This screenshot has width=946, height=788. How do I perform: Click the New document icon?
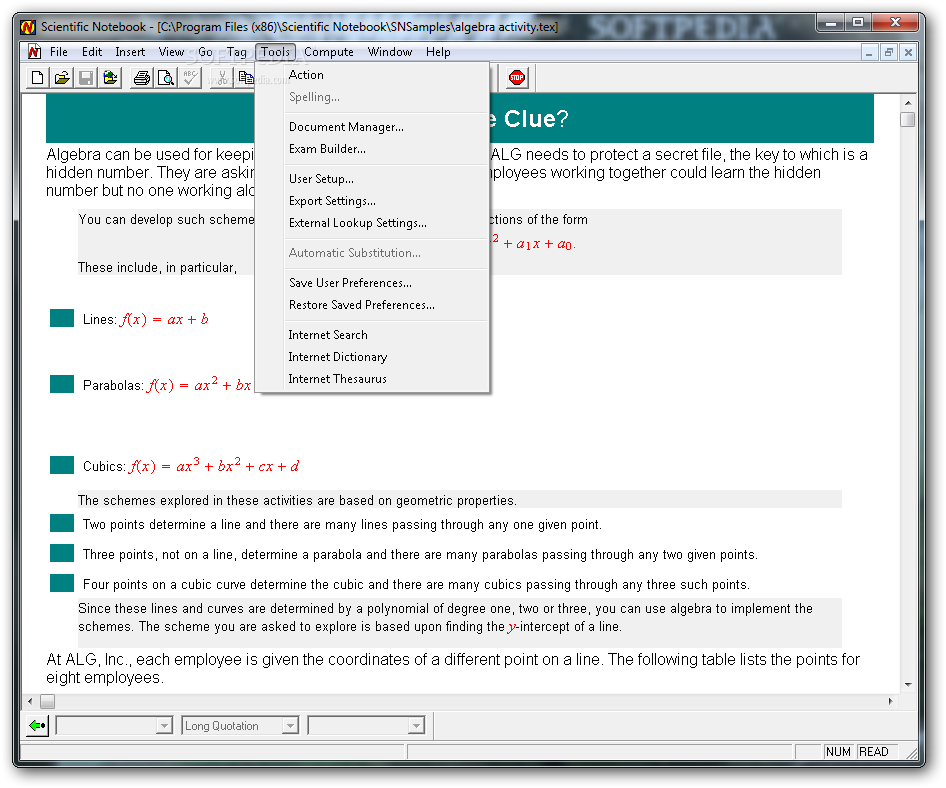pyautogui.click(x=37, y=78)
